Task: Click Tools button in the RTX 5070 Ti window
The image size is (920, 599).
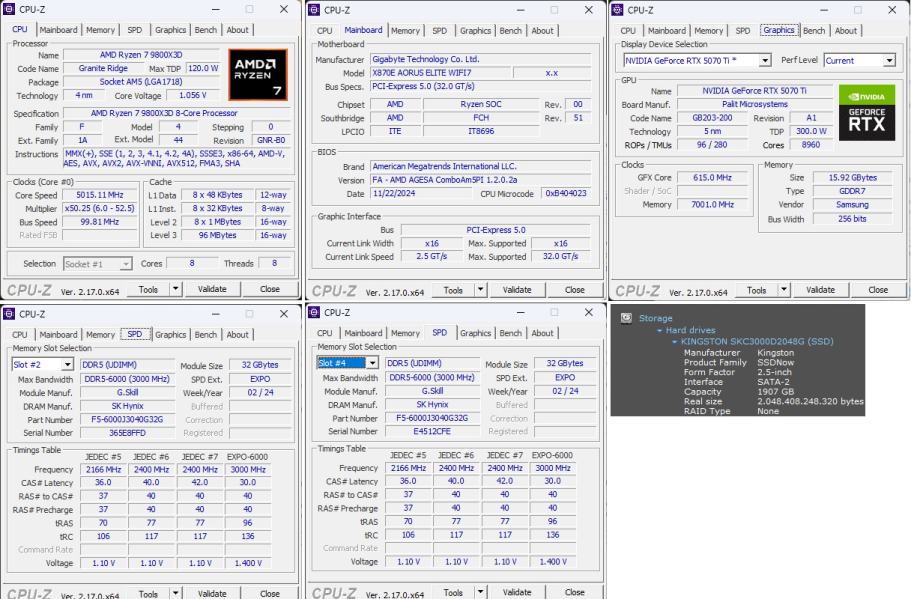Action: 756,289
